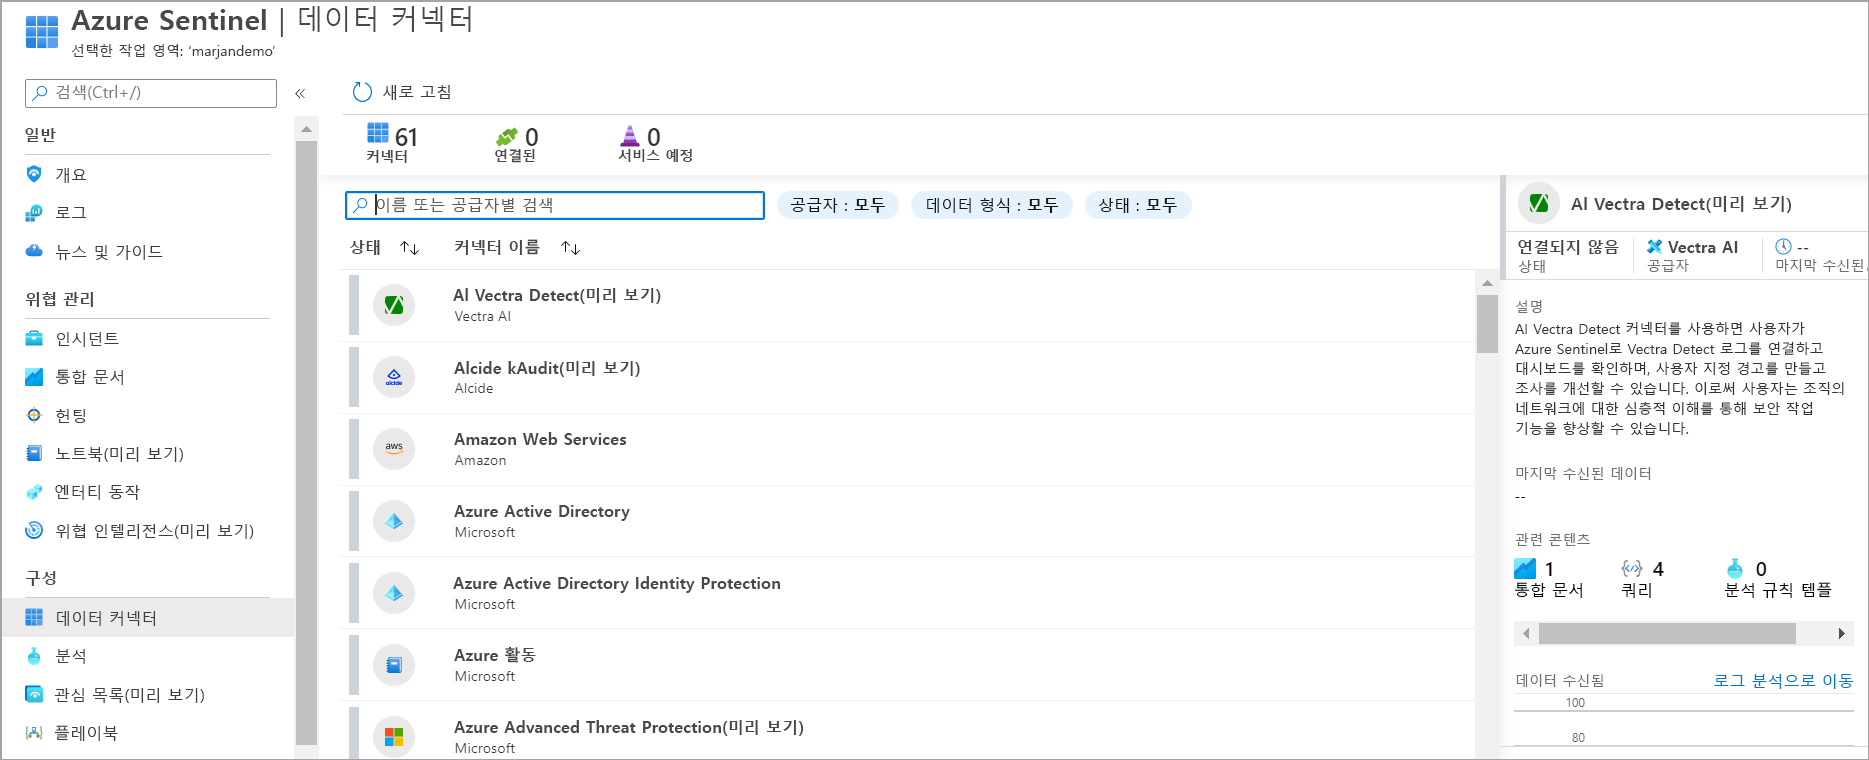The height and width of the screenshot is (760, 1869).
Task: Click the sidebar scrollbar up arrow
Action: click(306, 129)
